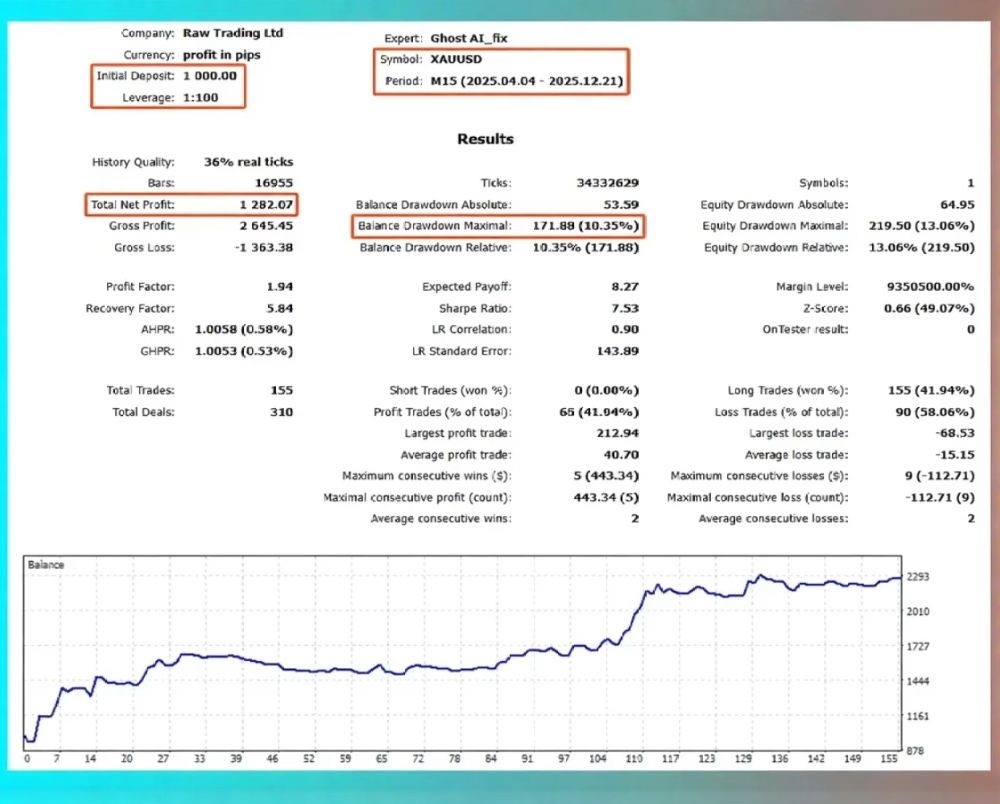Click the Initial Deposit value 1 000.00
Screen dimensions: 1000x804
(209, 76)
